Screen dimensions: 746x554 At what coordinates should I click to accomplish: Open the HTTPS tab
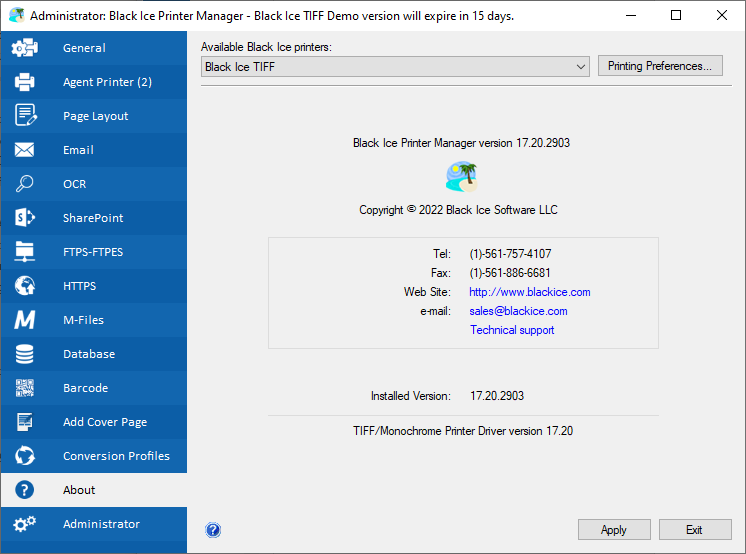point(80,286)
